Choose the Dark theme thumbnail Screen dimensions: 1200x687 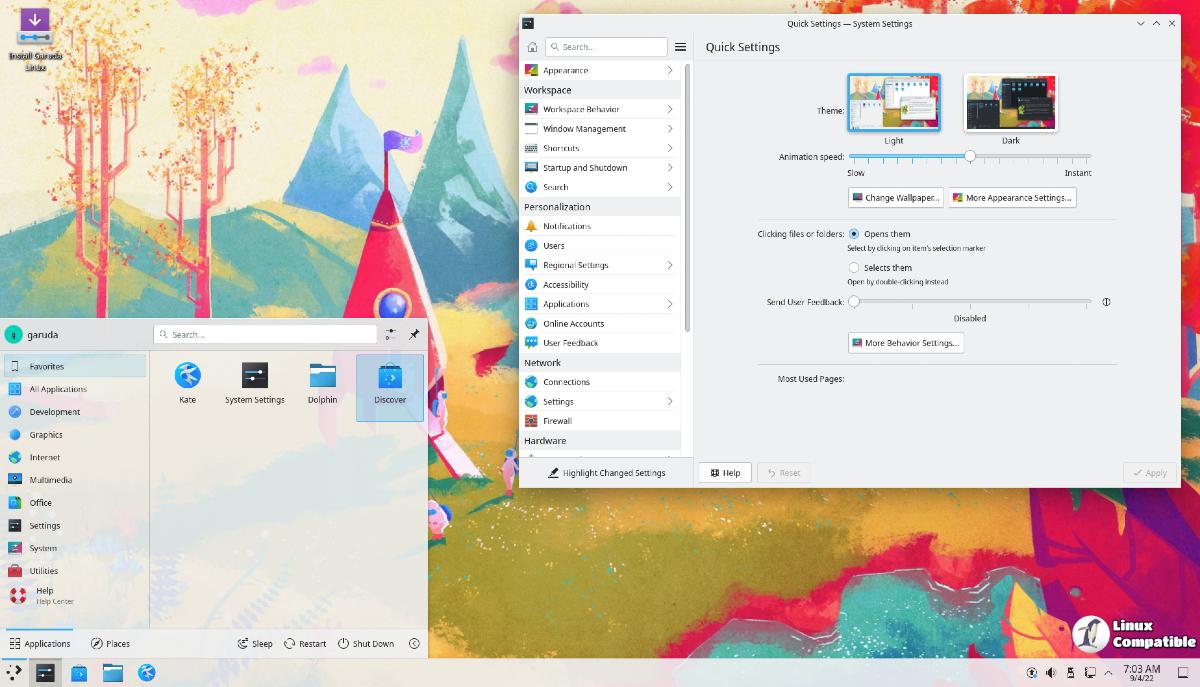pos(1010,103)
